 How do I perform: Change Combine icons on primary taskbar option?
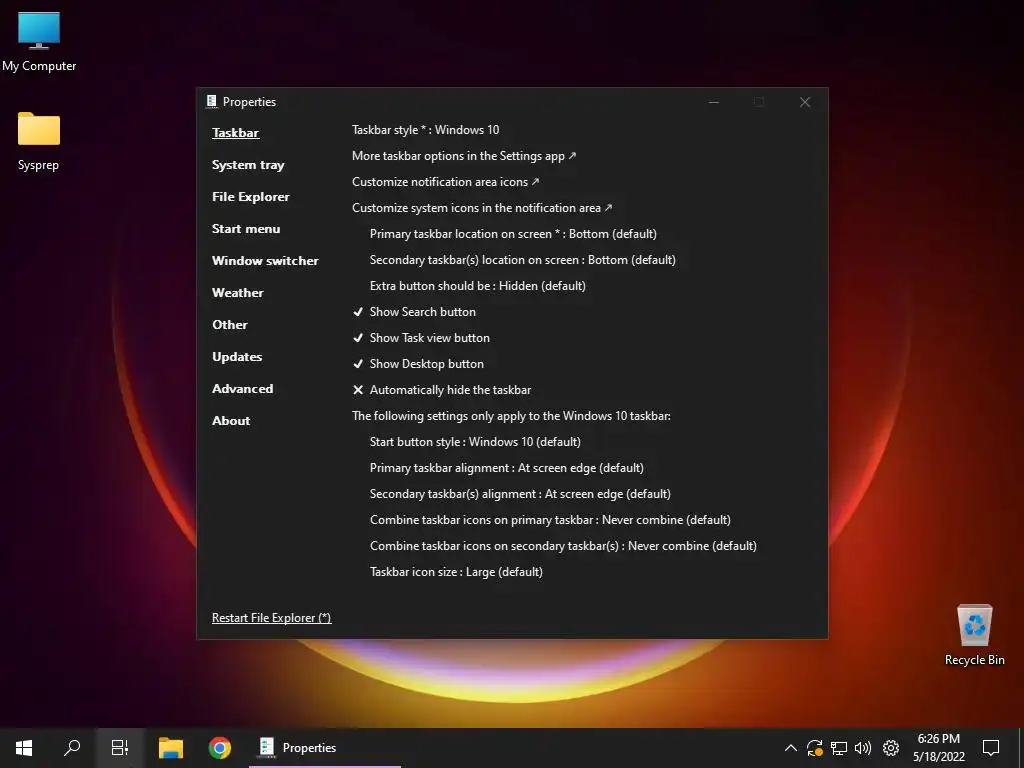550,520
